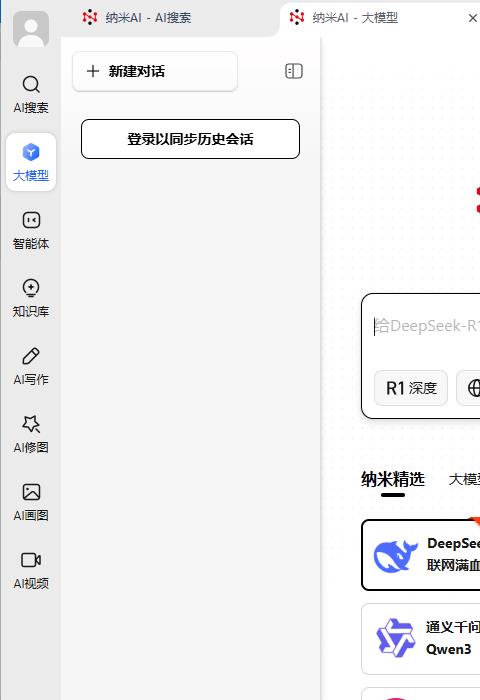Open 智能体 in the sidebar
The width and height of the screenshot is (480, 700).
[x=31, y=230]
